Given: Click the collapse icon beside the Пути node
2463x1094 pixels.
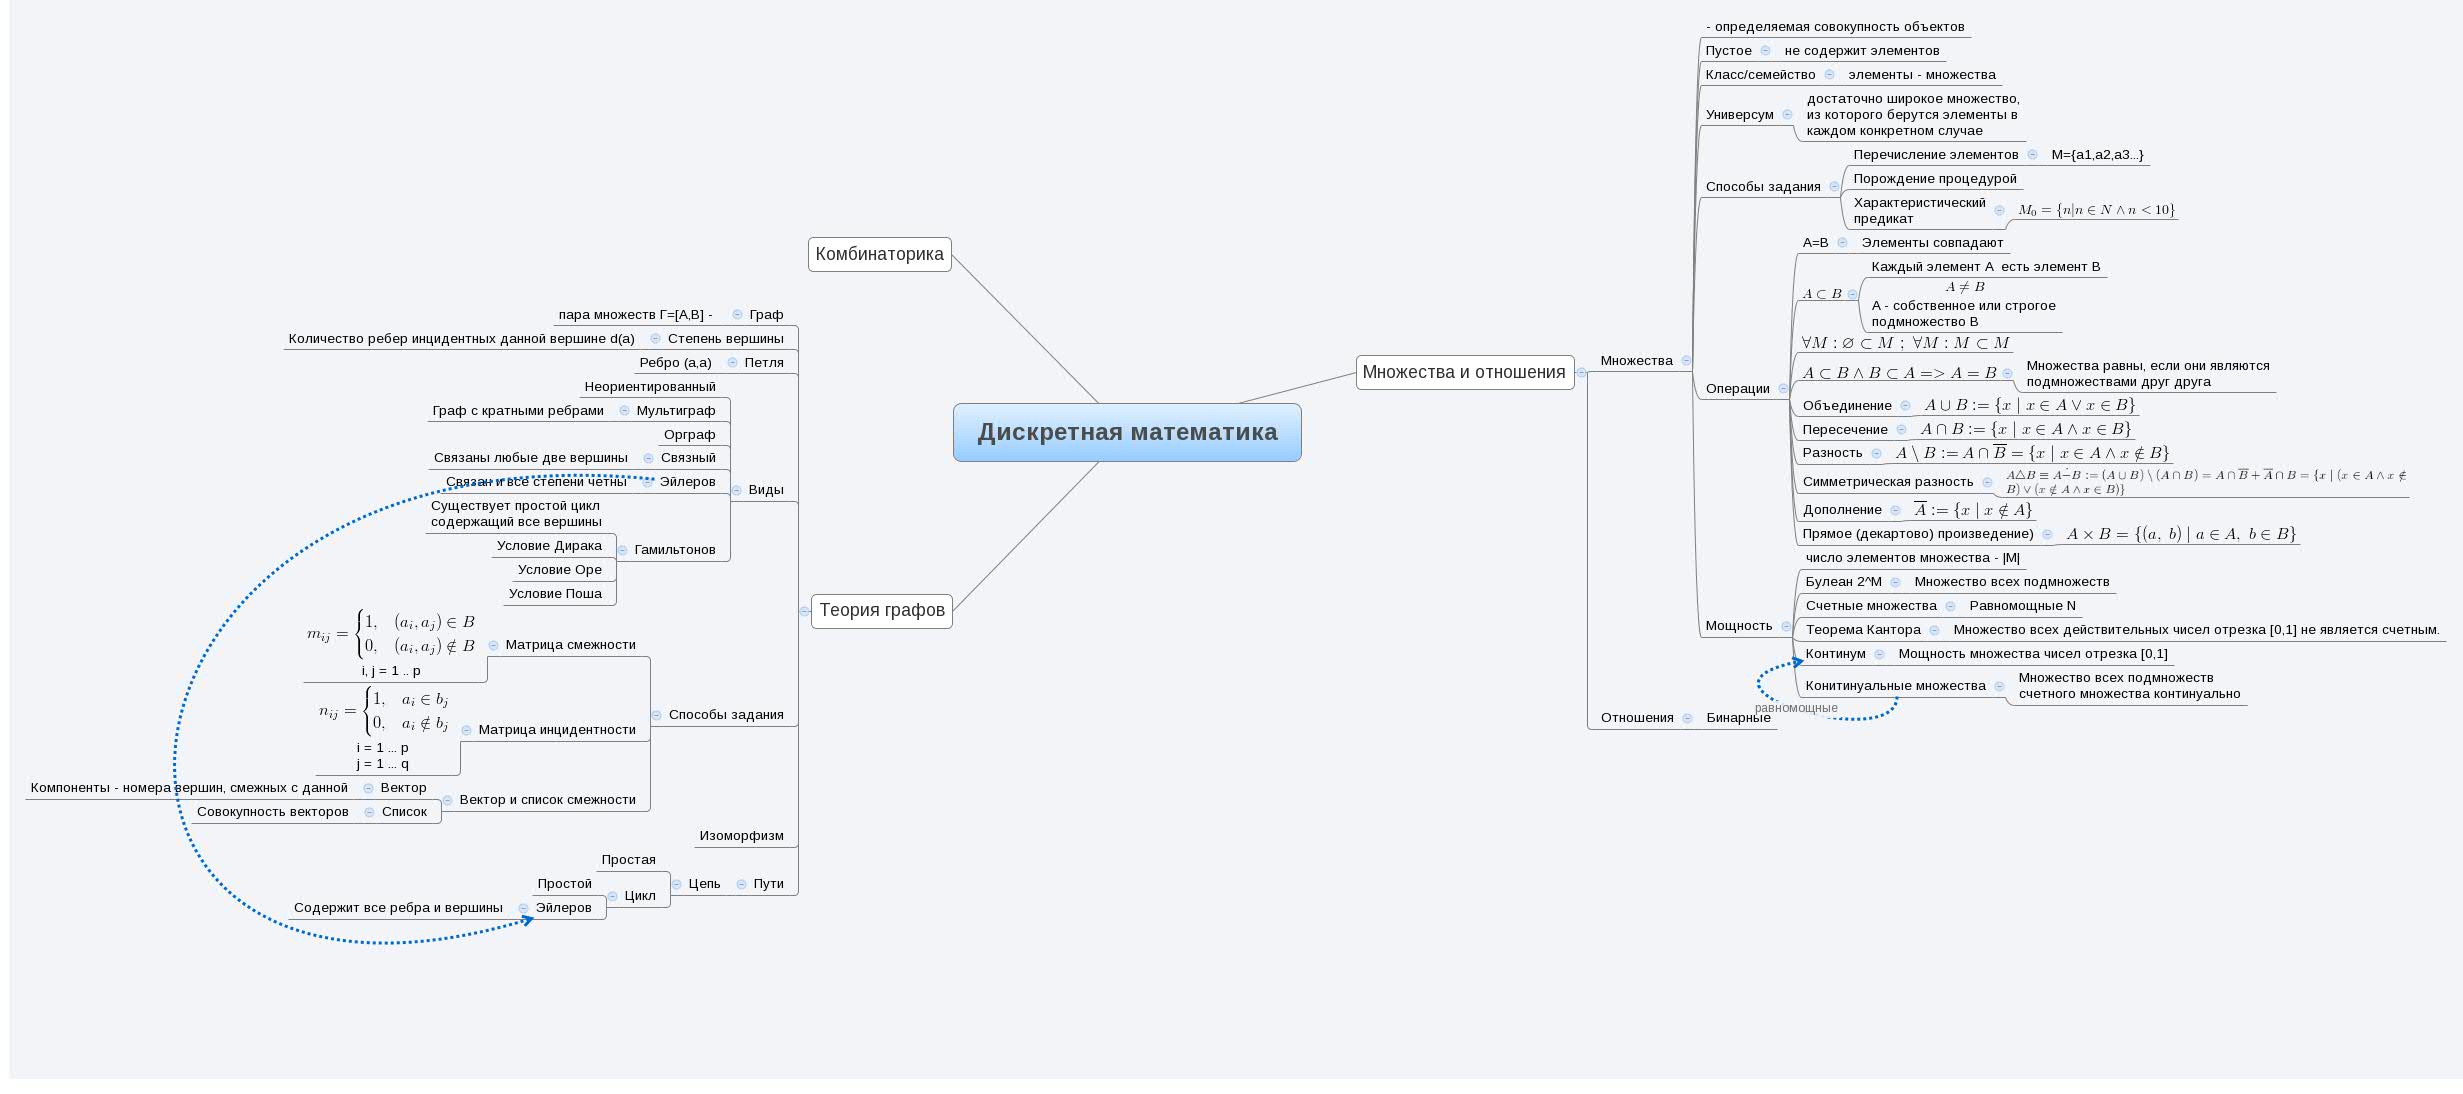Looking at the screenshot, I should (740, 882).
